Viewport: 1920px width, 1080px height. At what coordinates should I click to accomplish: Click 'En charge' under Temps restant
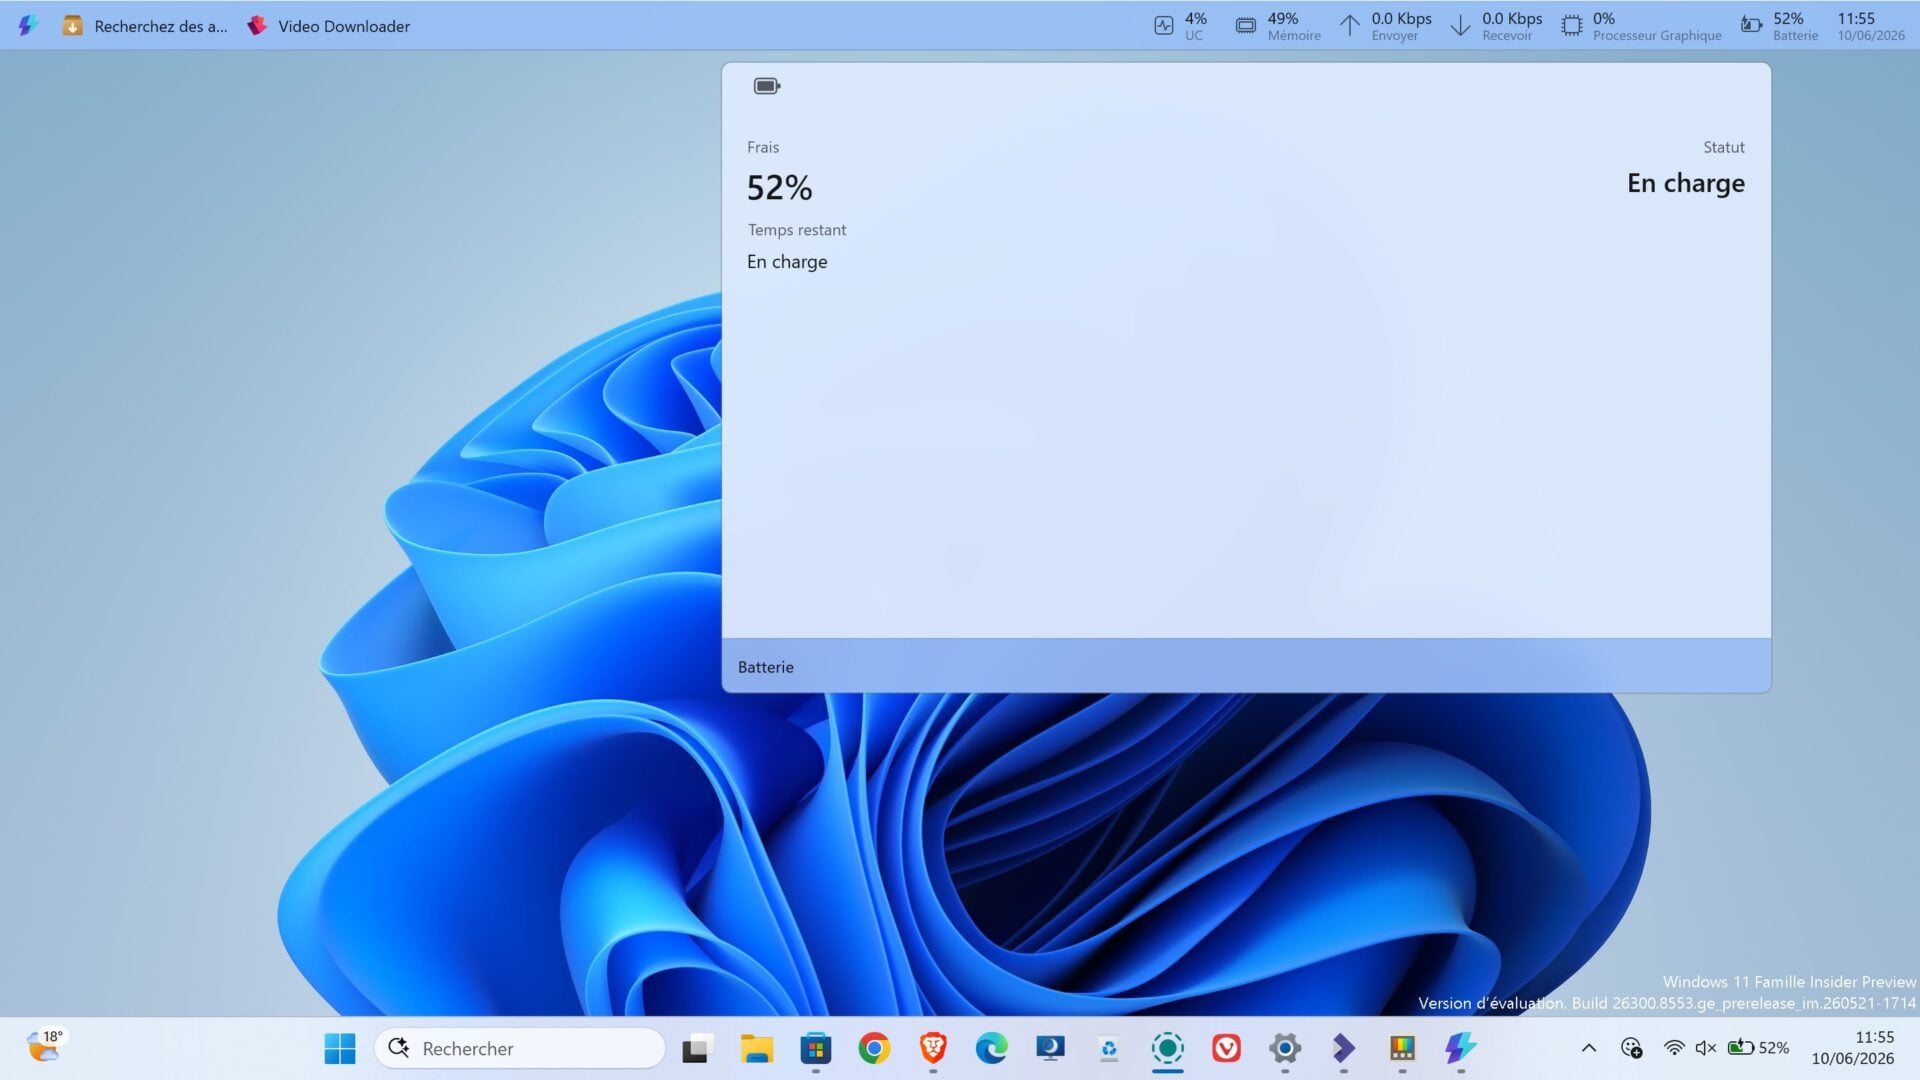[x=787, y=262]
